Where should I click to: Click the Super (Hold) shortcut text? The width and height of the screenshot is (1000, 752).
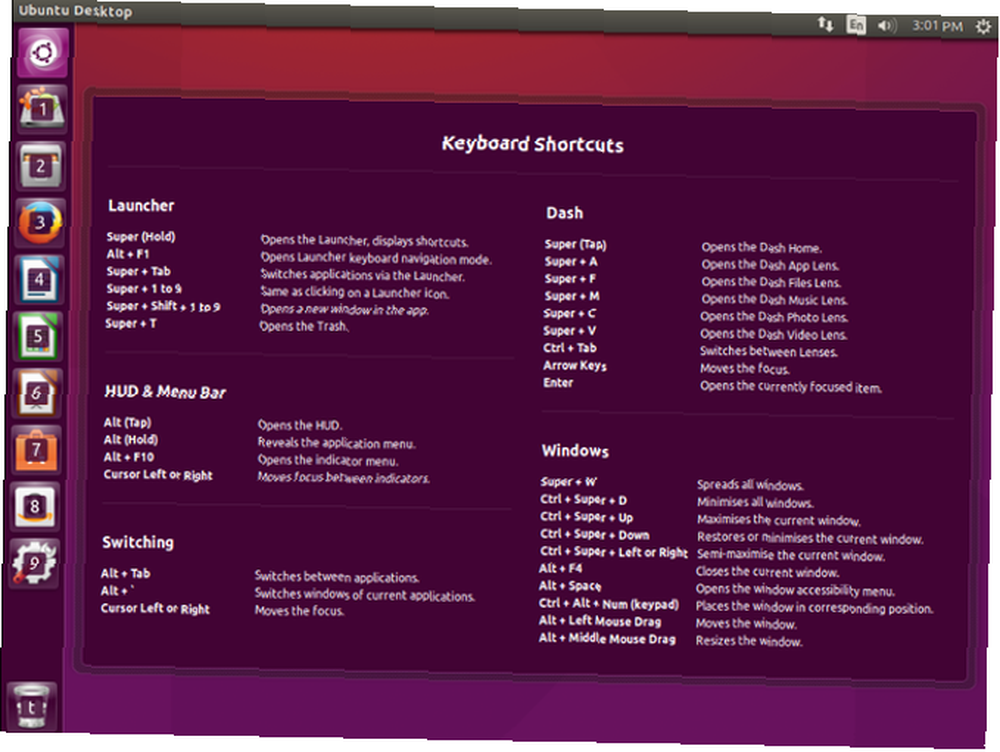[141, 237]
